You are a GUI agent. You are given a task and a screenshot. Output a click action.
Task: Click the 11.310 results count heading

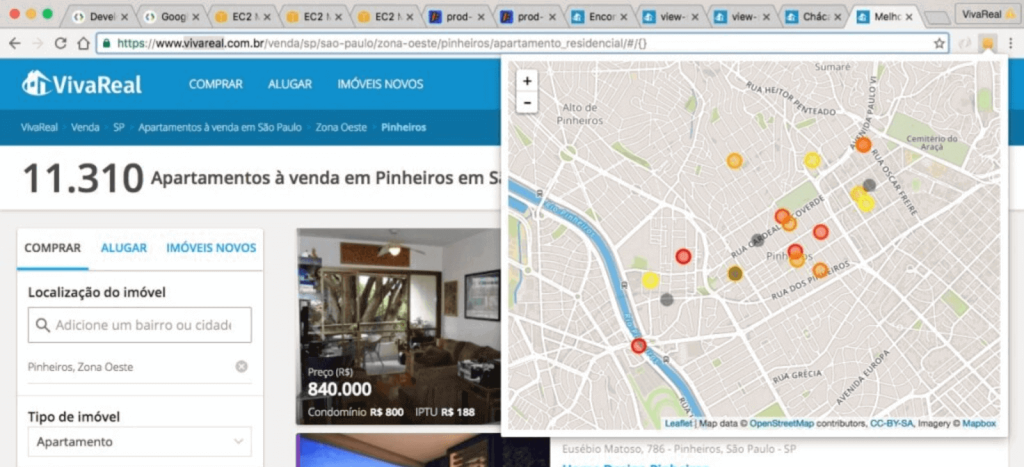pyautogui.click(x=83, y=178)
